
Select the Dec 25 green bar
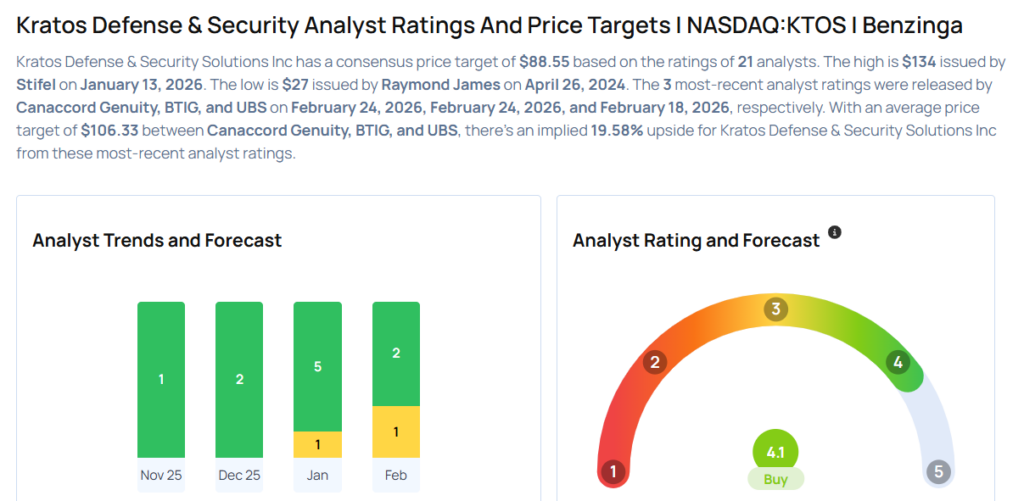click(x=240, y=379)
